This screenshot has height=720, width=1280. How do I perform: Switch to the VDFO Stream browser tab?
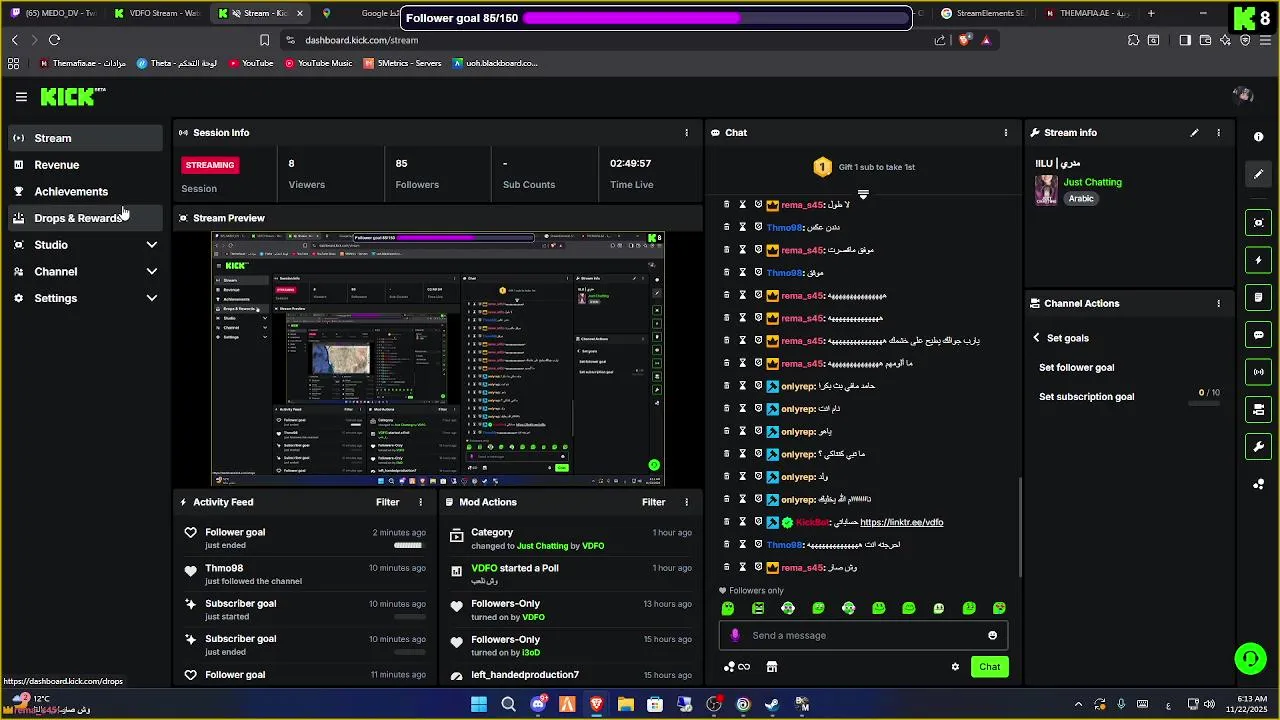coord(158,13)
